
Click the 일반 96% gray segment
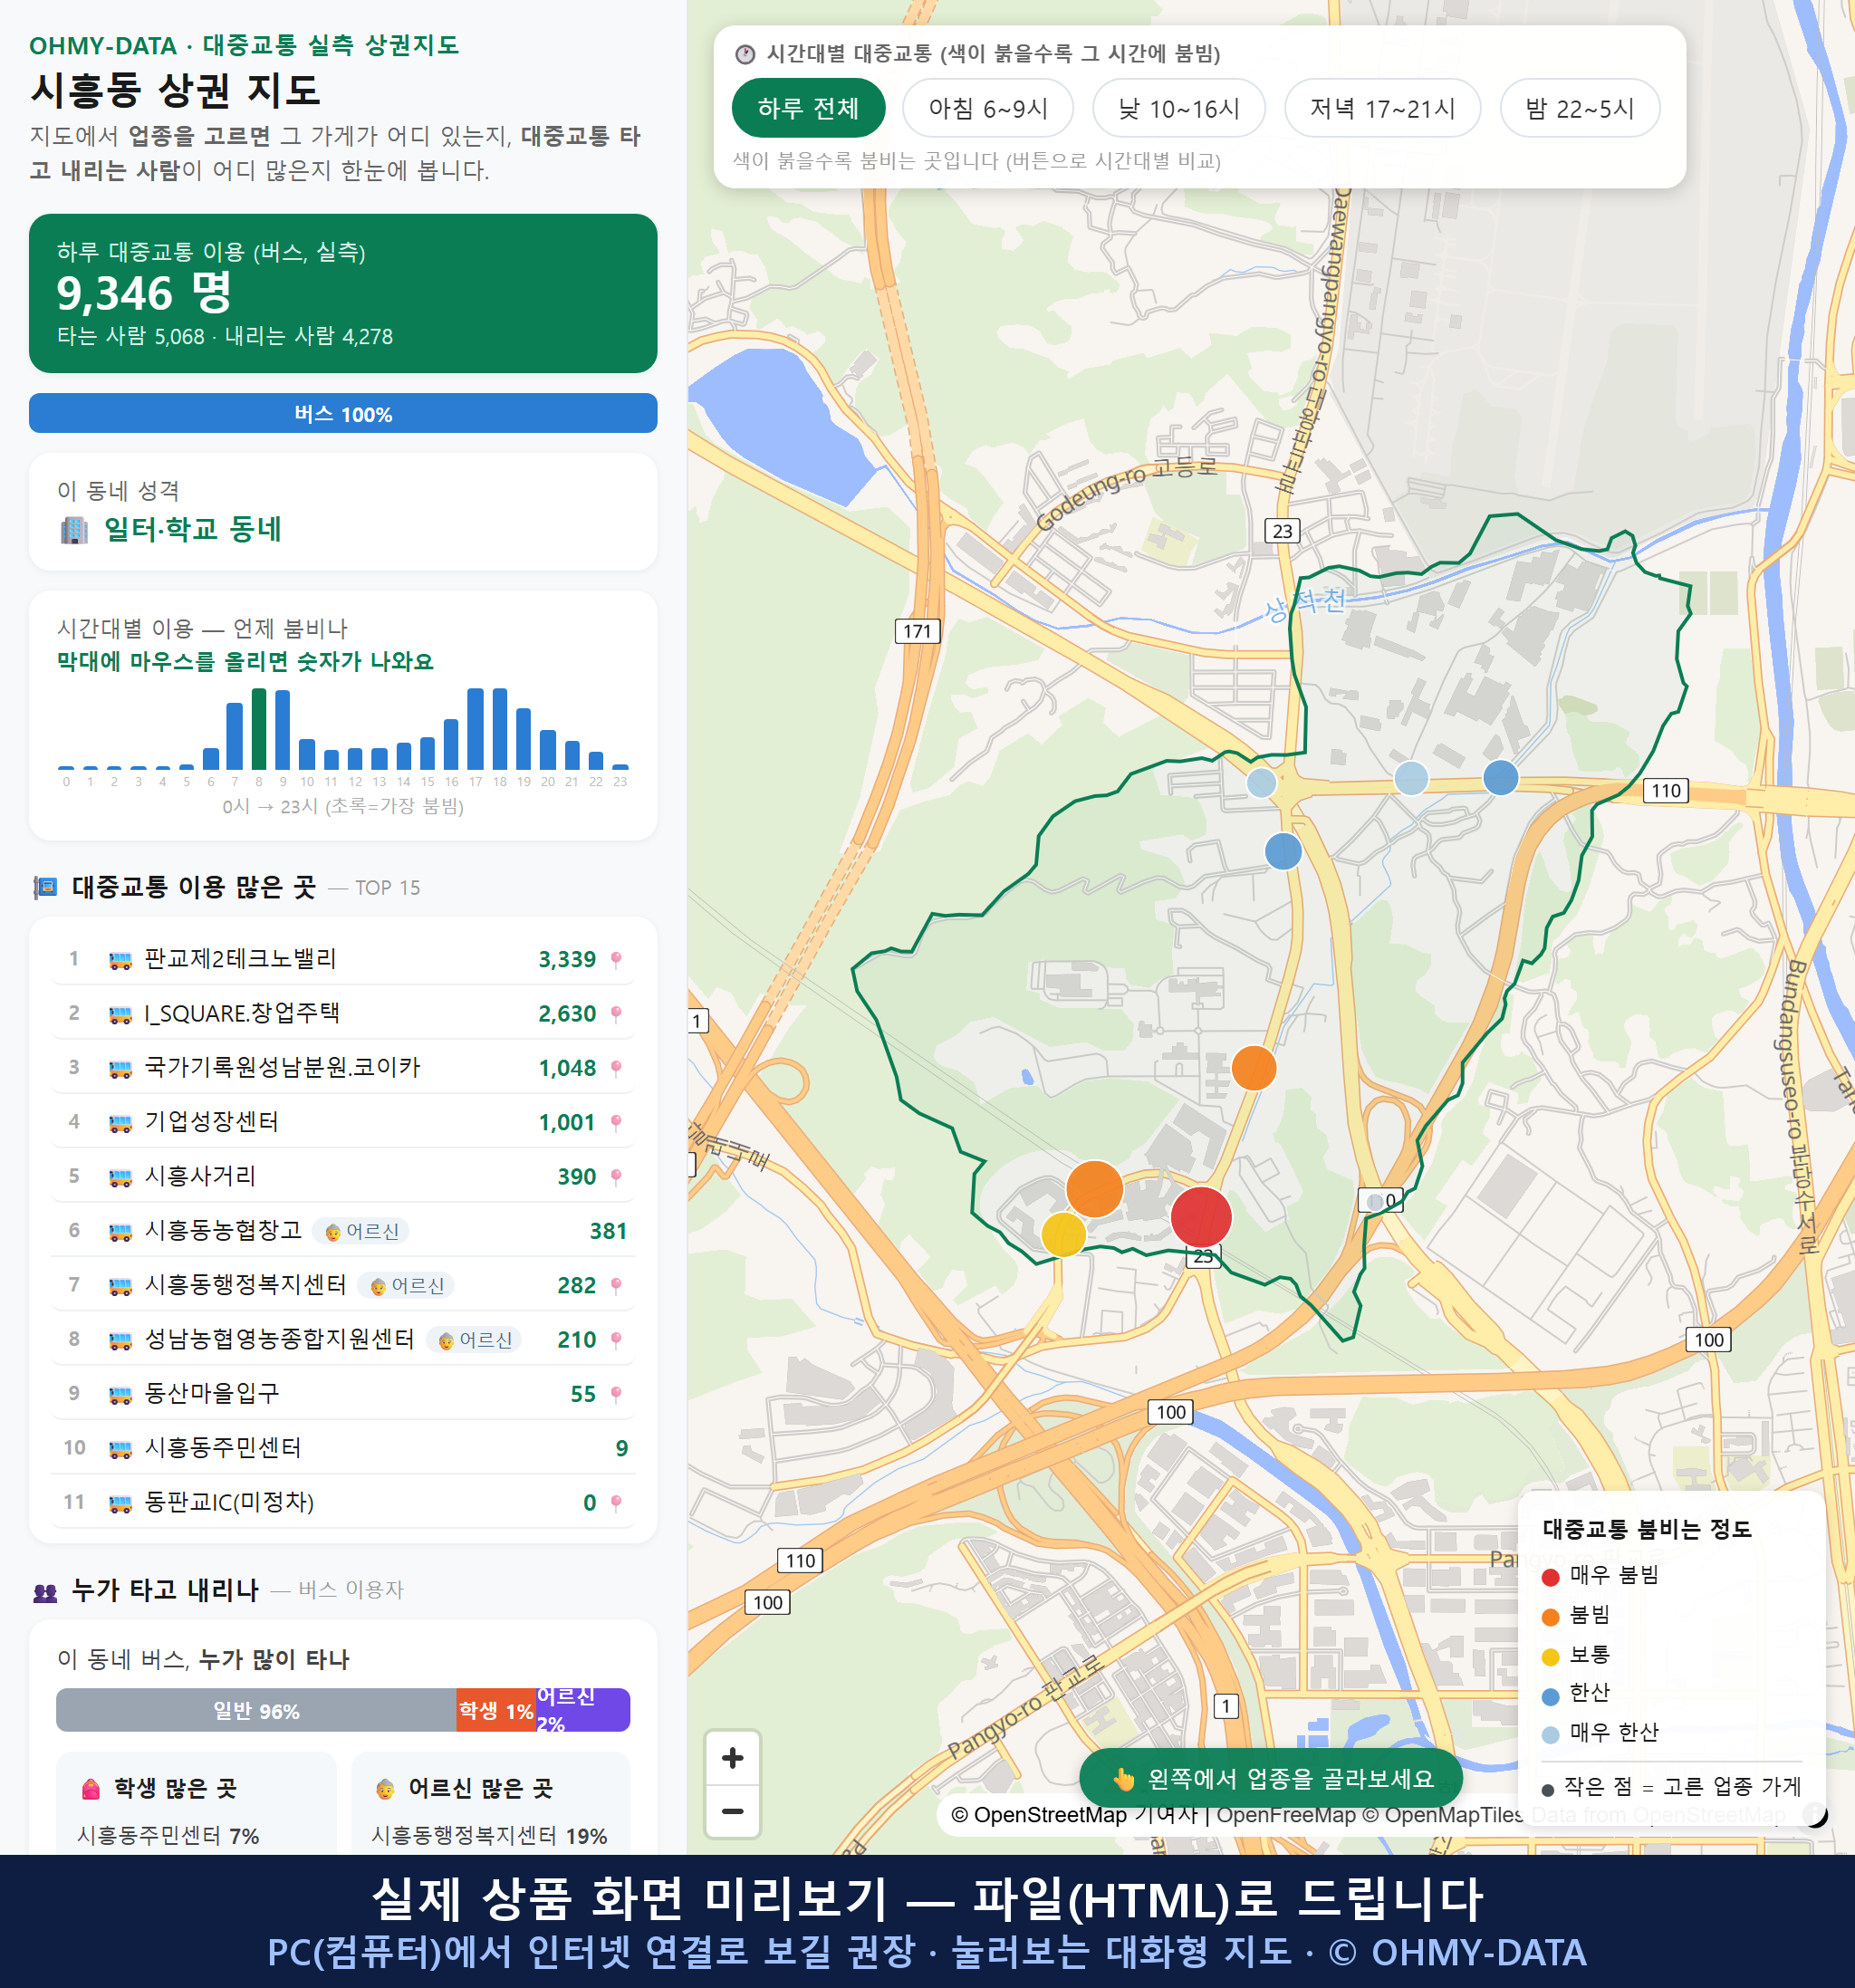click(x=256, y=1710)
